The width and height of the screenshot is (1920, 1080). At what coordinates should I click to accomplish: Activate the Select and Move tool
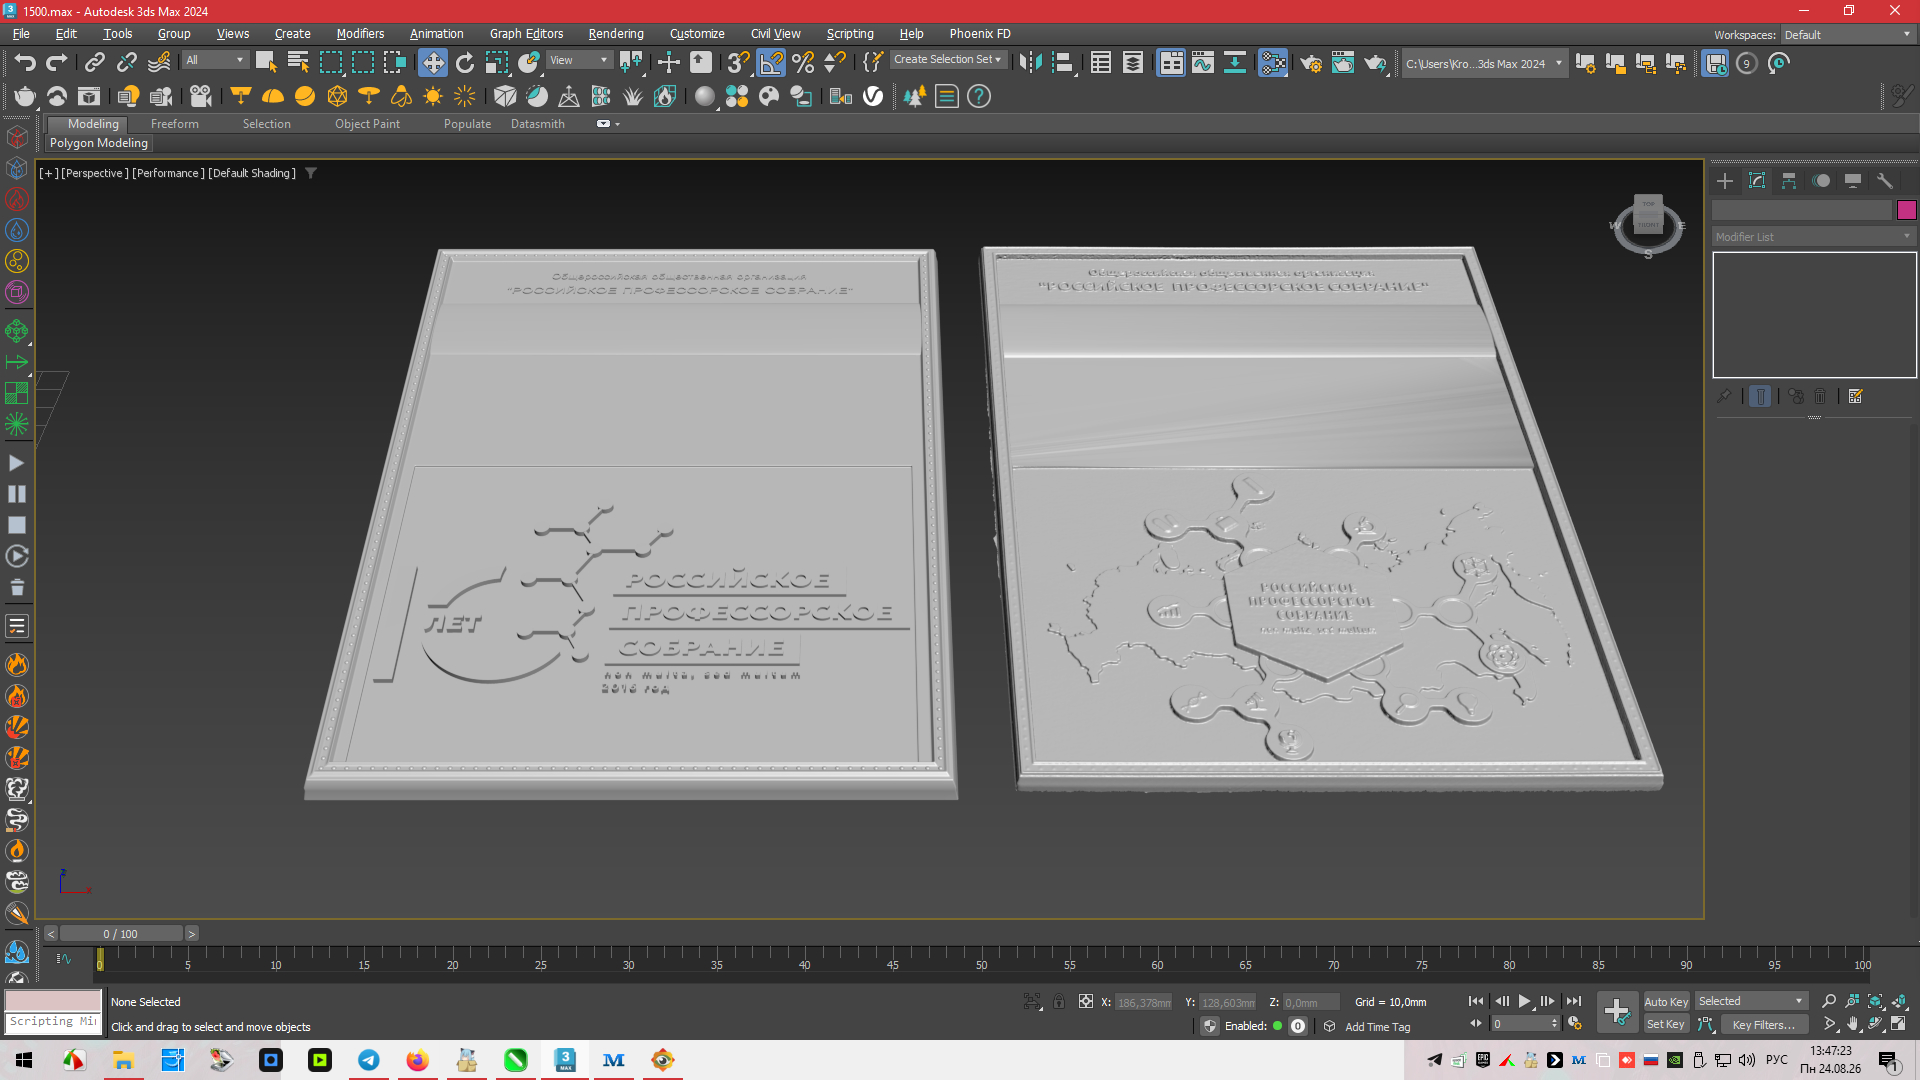coord(433,63)
